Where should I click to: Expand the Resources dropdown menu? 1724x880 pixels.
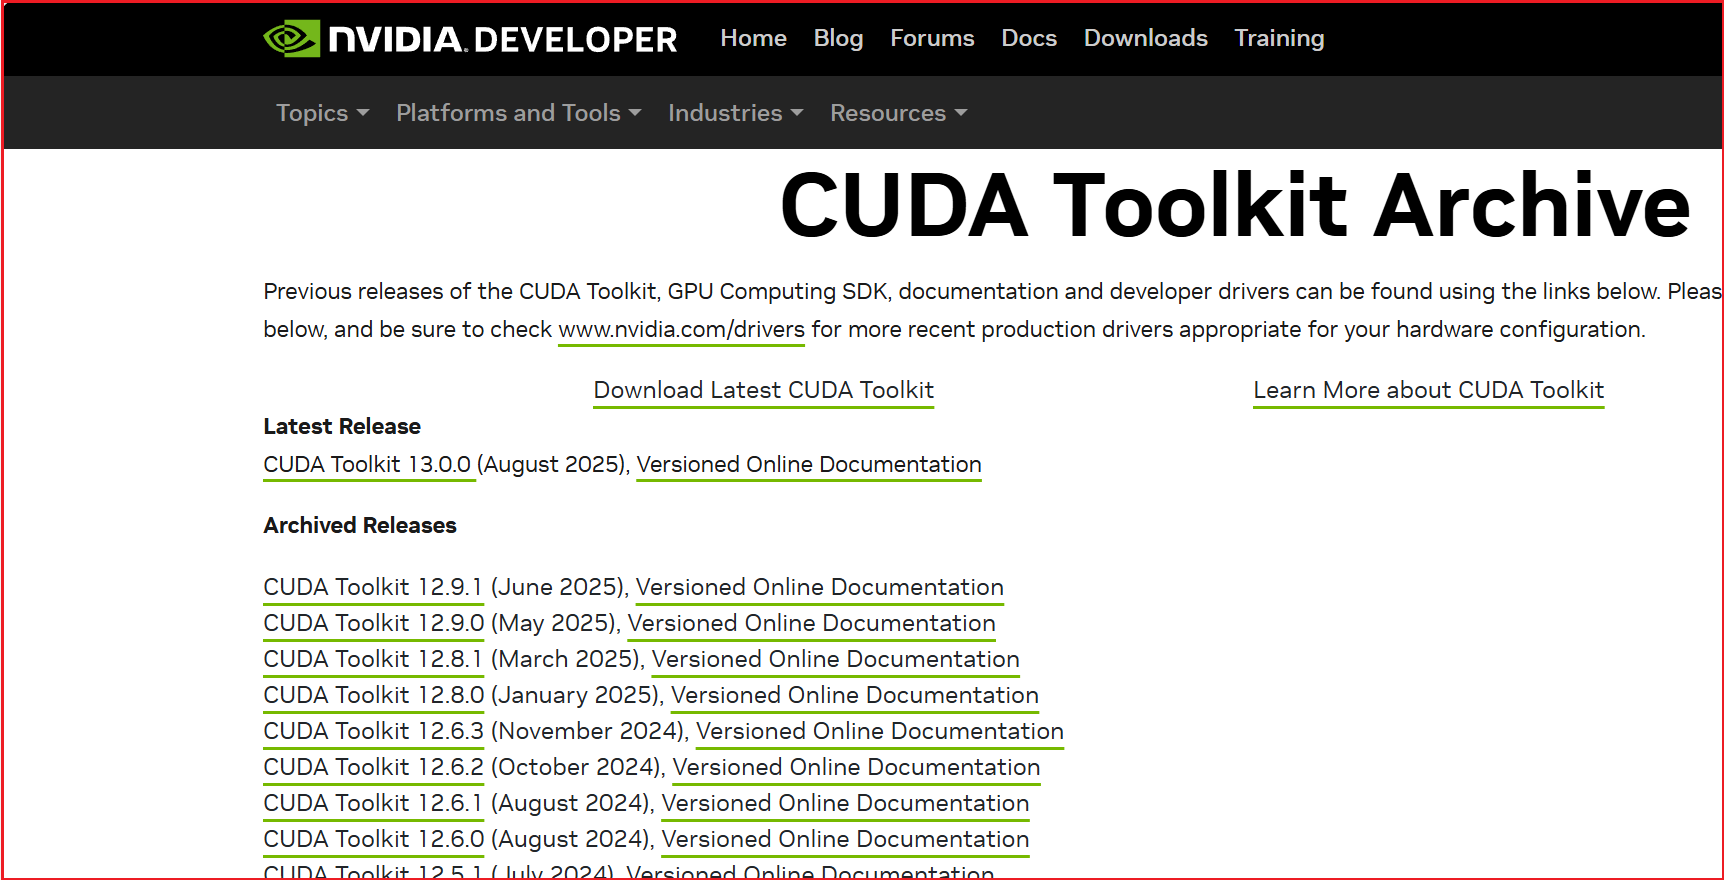pyautogui.click(x=898, y=113)
